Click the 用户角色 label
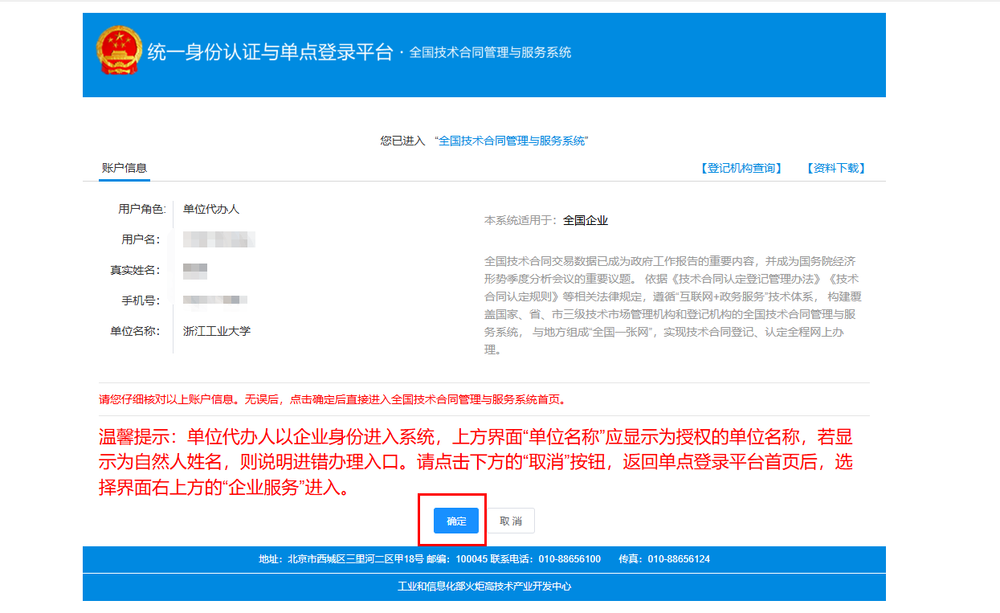Image resolution: width=1000 pixels, height=613 pixels. (142, 209)
